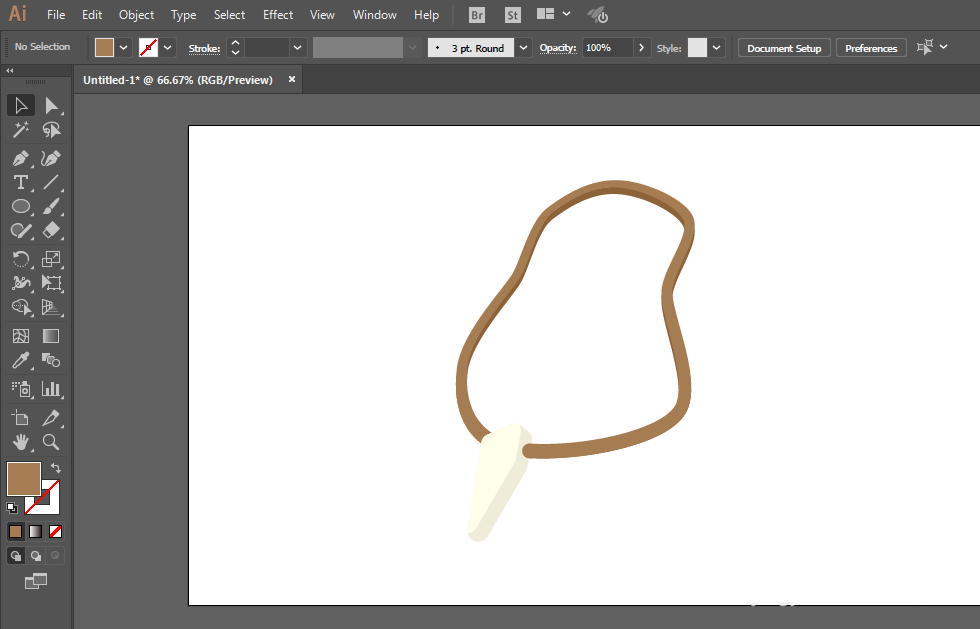Screen dimensions: 980x629
Task: Activate the Magic Wand tool
Action: coord(21,129)
